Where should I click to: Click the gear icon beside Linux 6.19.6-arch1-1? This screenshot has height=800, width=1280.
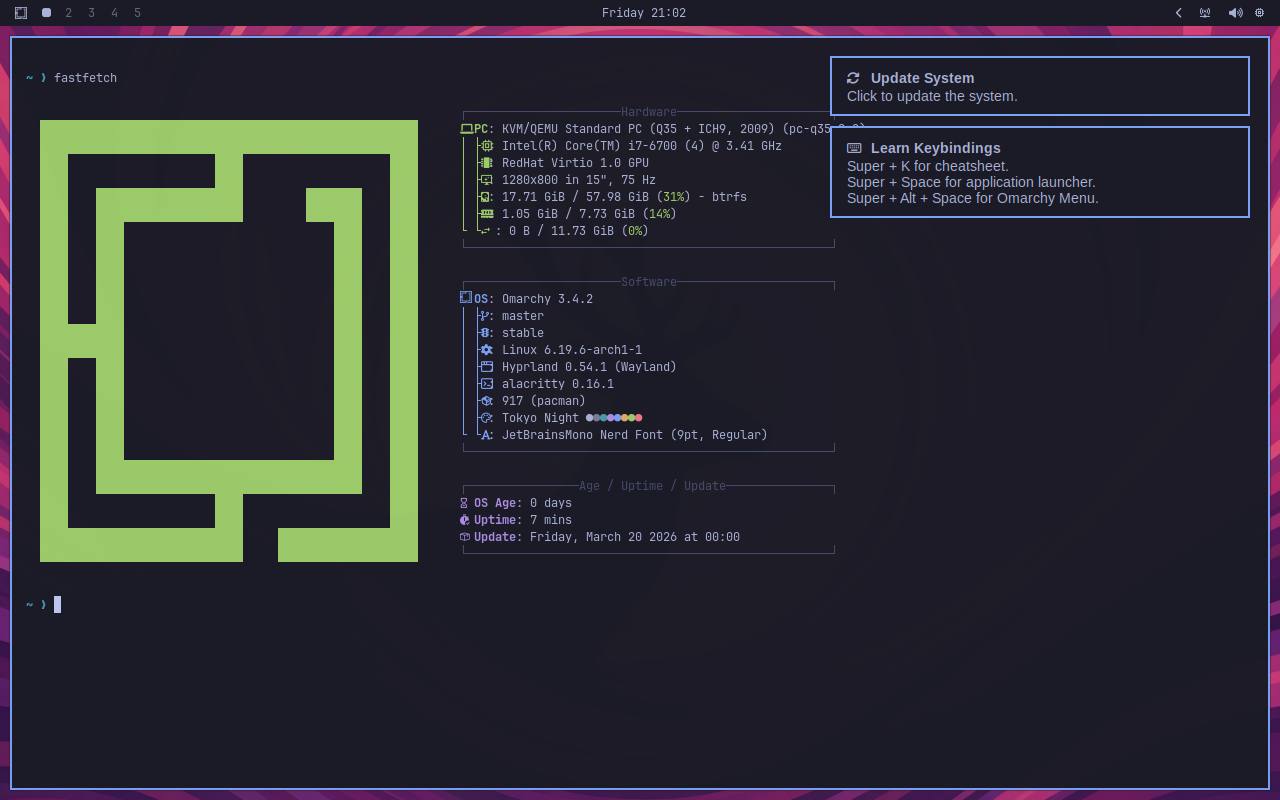point(486,350)
